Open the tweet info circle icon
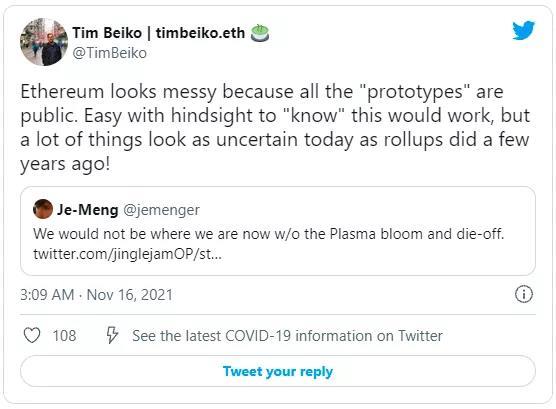The image size is (556, 409). click(x=524, y=294)
